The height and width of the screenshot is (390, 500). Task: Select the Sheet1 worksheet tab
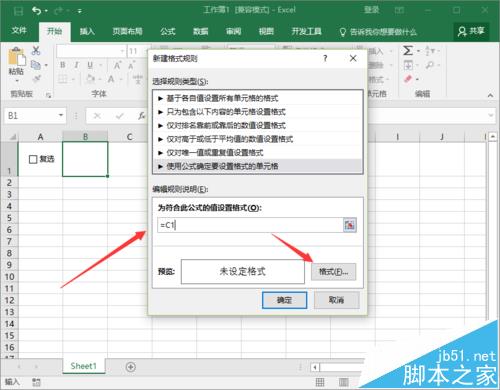tap(83, 366)
